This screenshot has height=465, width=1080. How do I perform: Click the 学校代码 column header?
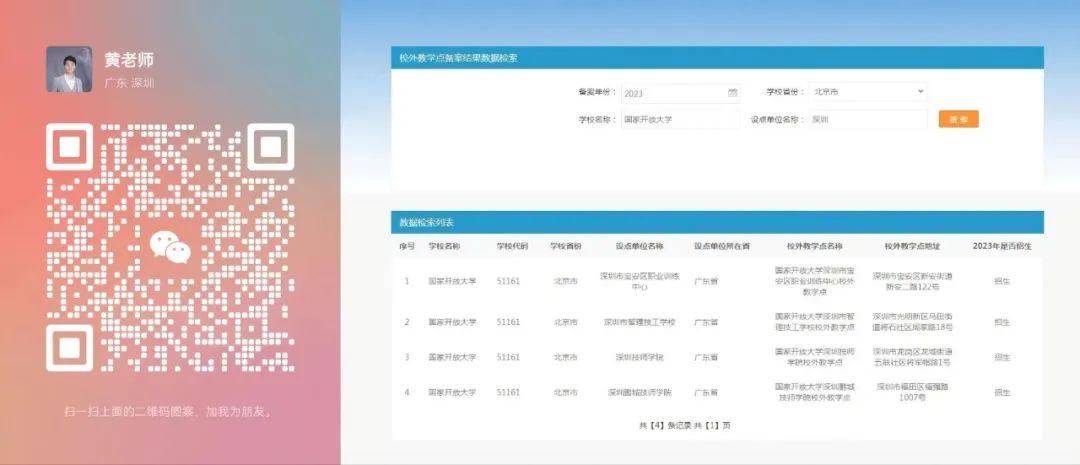[512, 246]
